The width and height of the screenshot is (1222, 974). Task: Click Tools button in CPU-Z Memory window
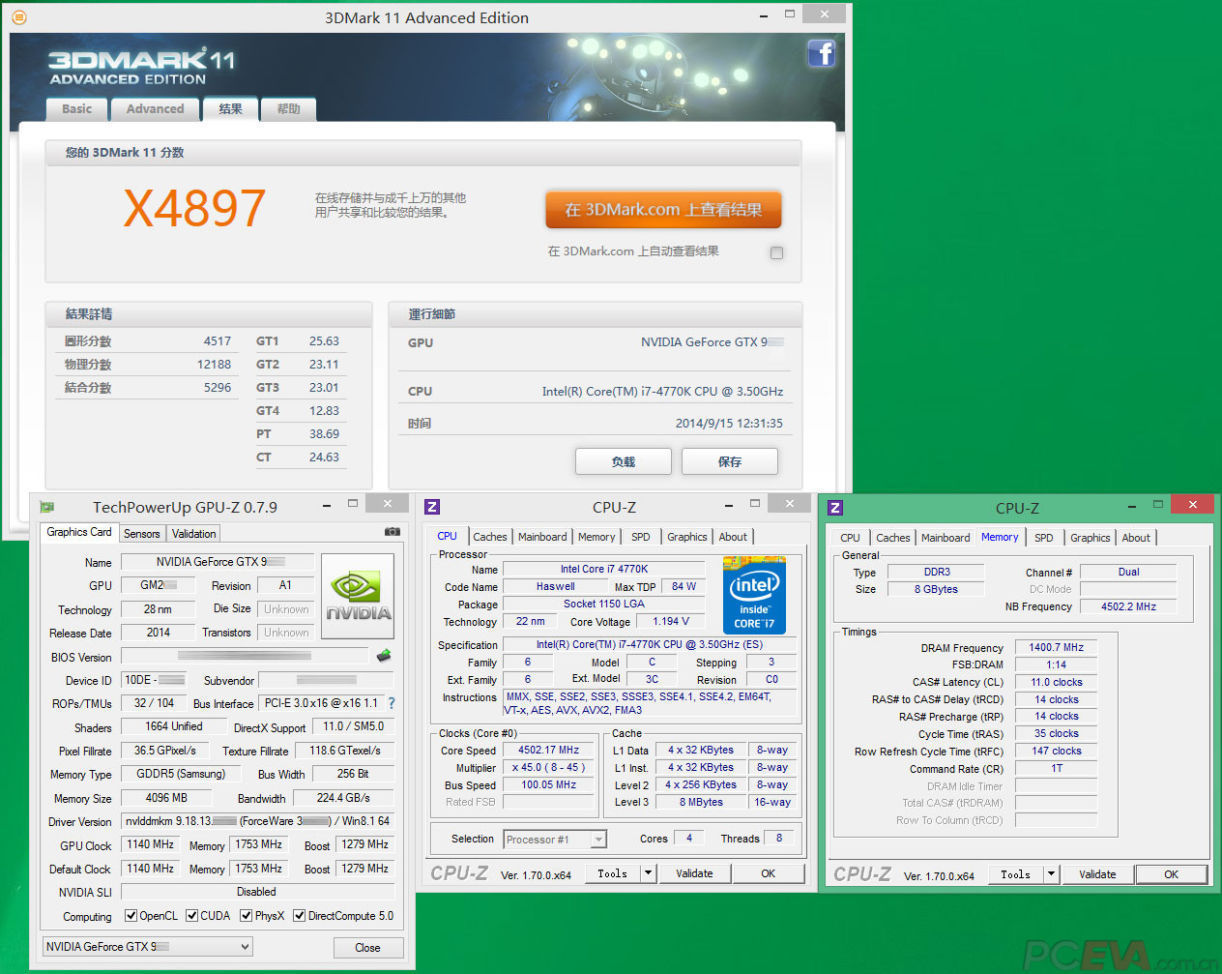click(x=1015, y=874)
